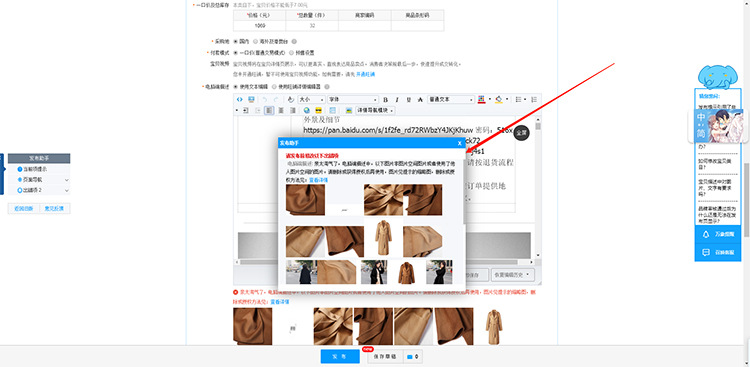Click the ordered list icon
Viewport: 750px width, 367px height.
click(534, 100)
